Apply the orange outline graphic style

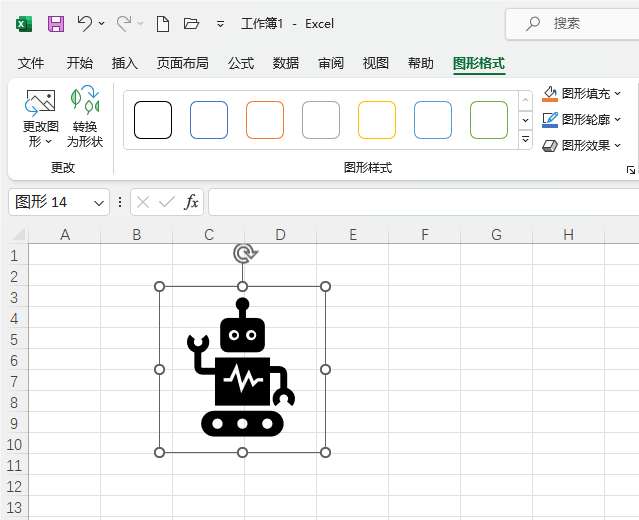pyautogui.click(x=265, y=120)
